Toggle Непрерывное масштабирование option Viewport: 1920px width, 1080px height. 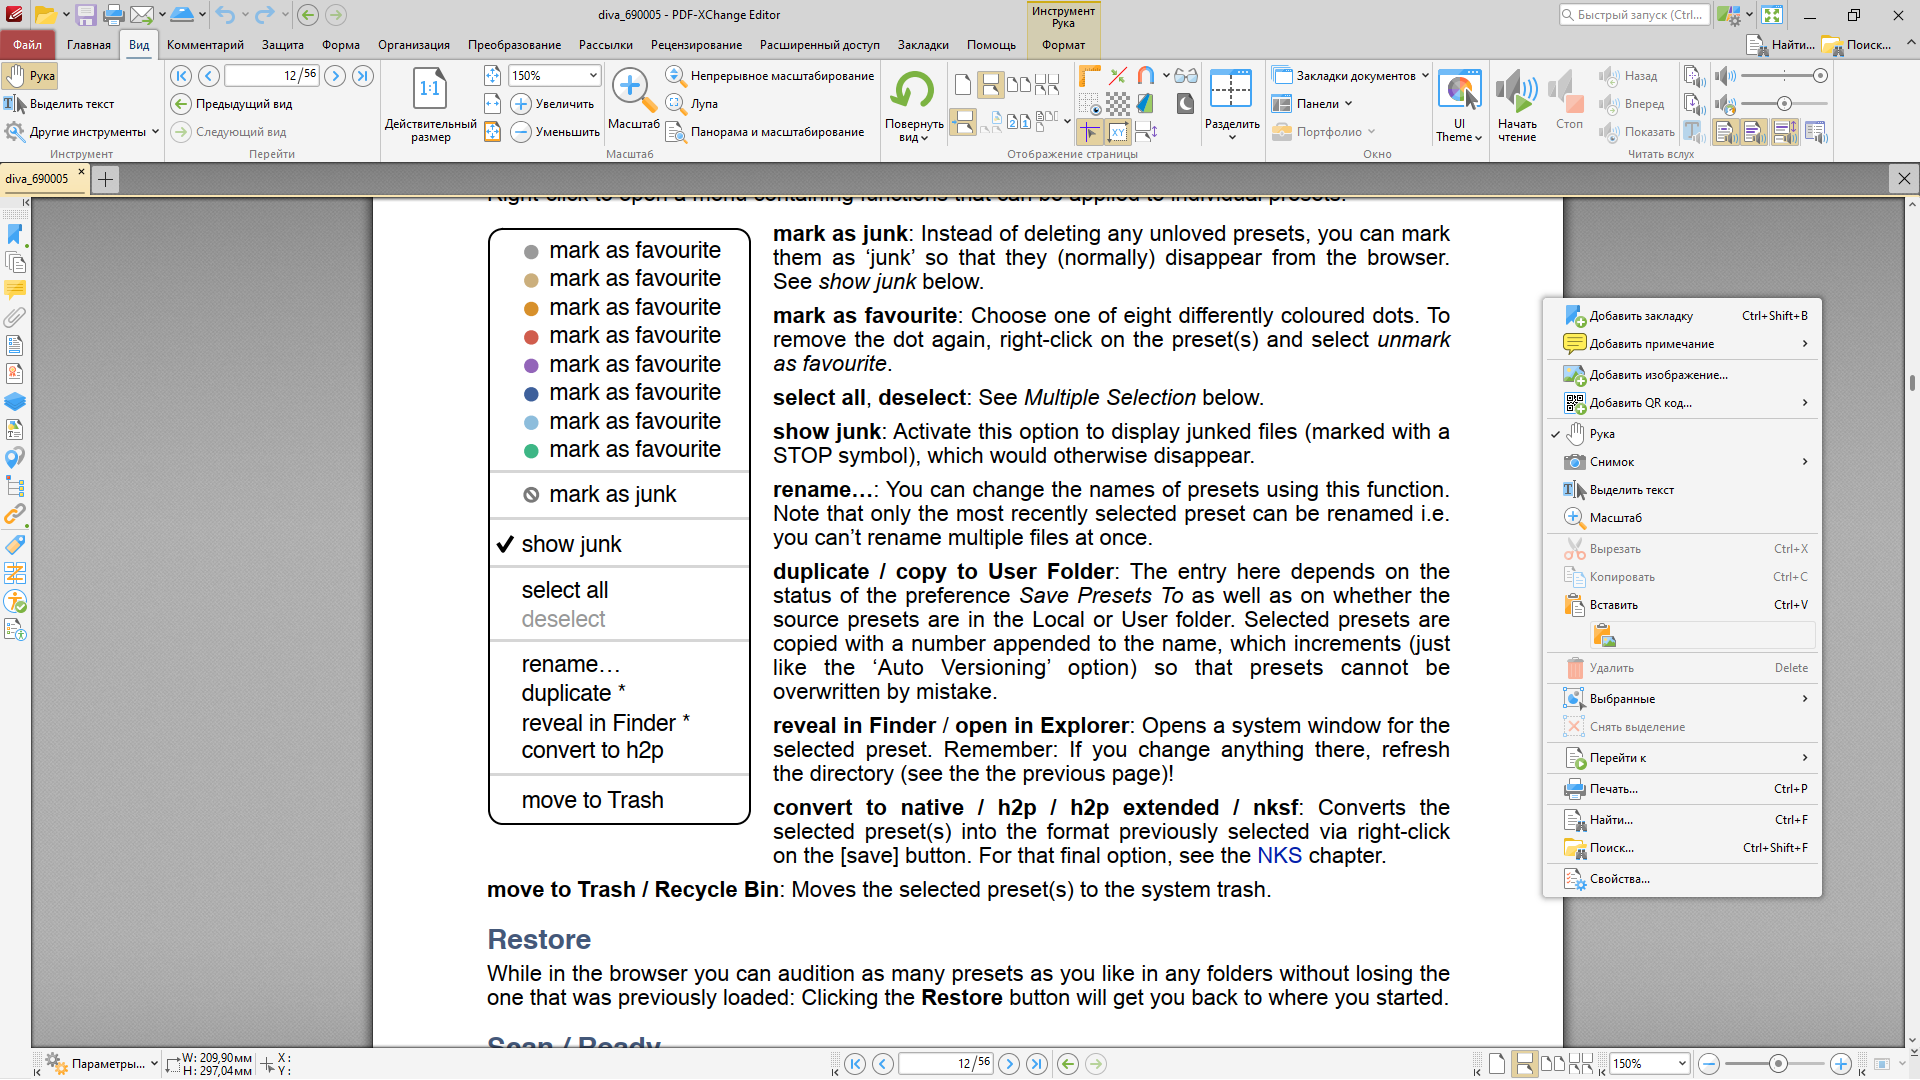(769, 76)
